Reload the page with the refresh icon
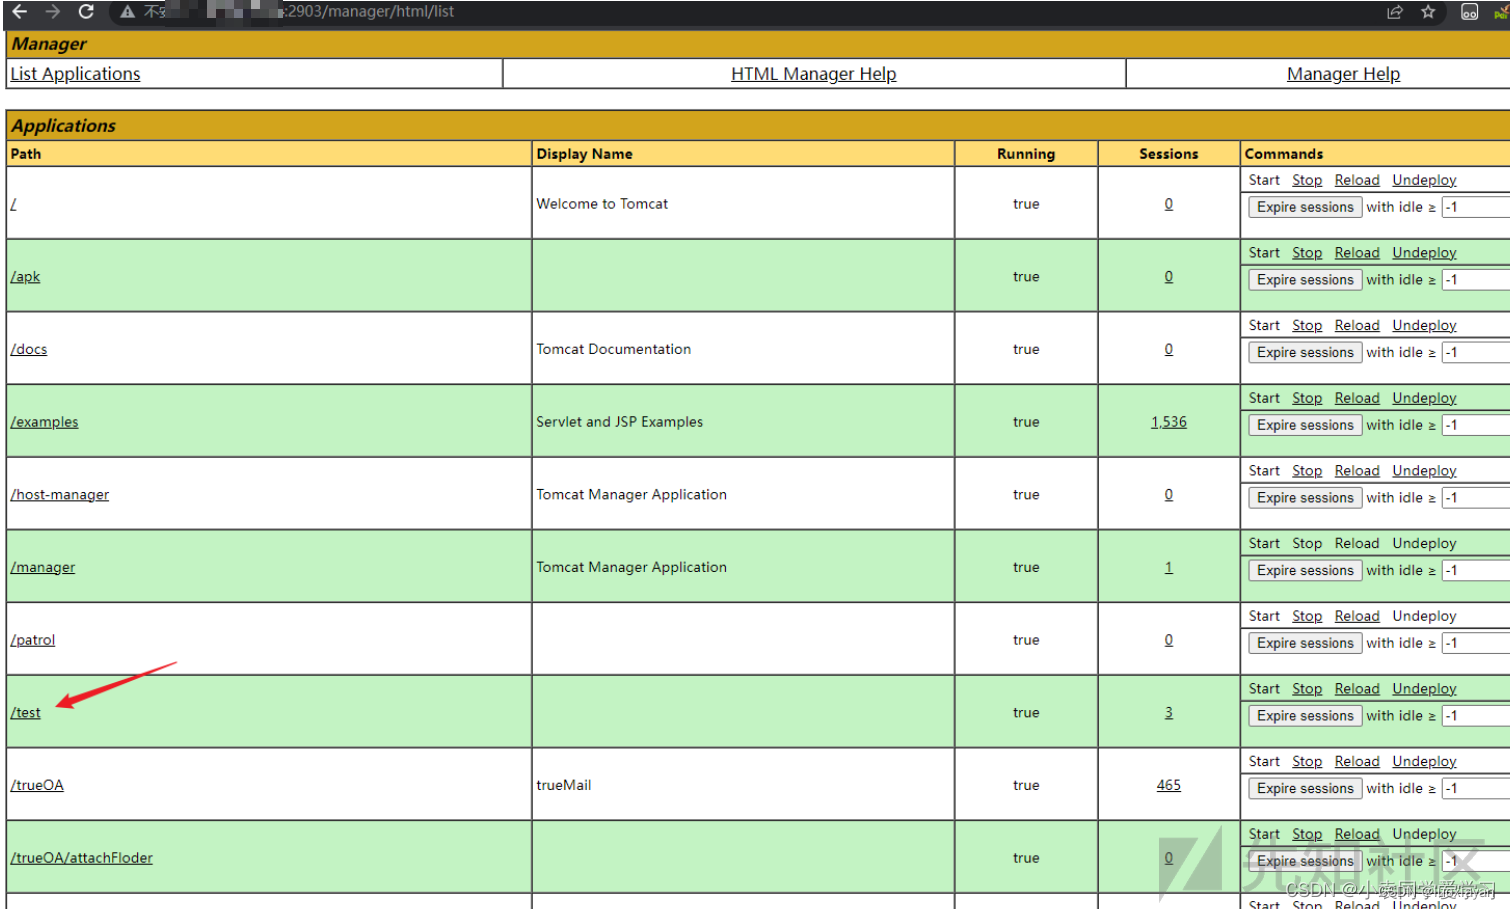Image resolution: width=1510 pixels, height=909 pixels. tap(86, 12)
